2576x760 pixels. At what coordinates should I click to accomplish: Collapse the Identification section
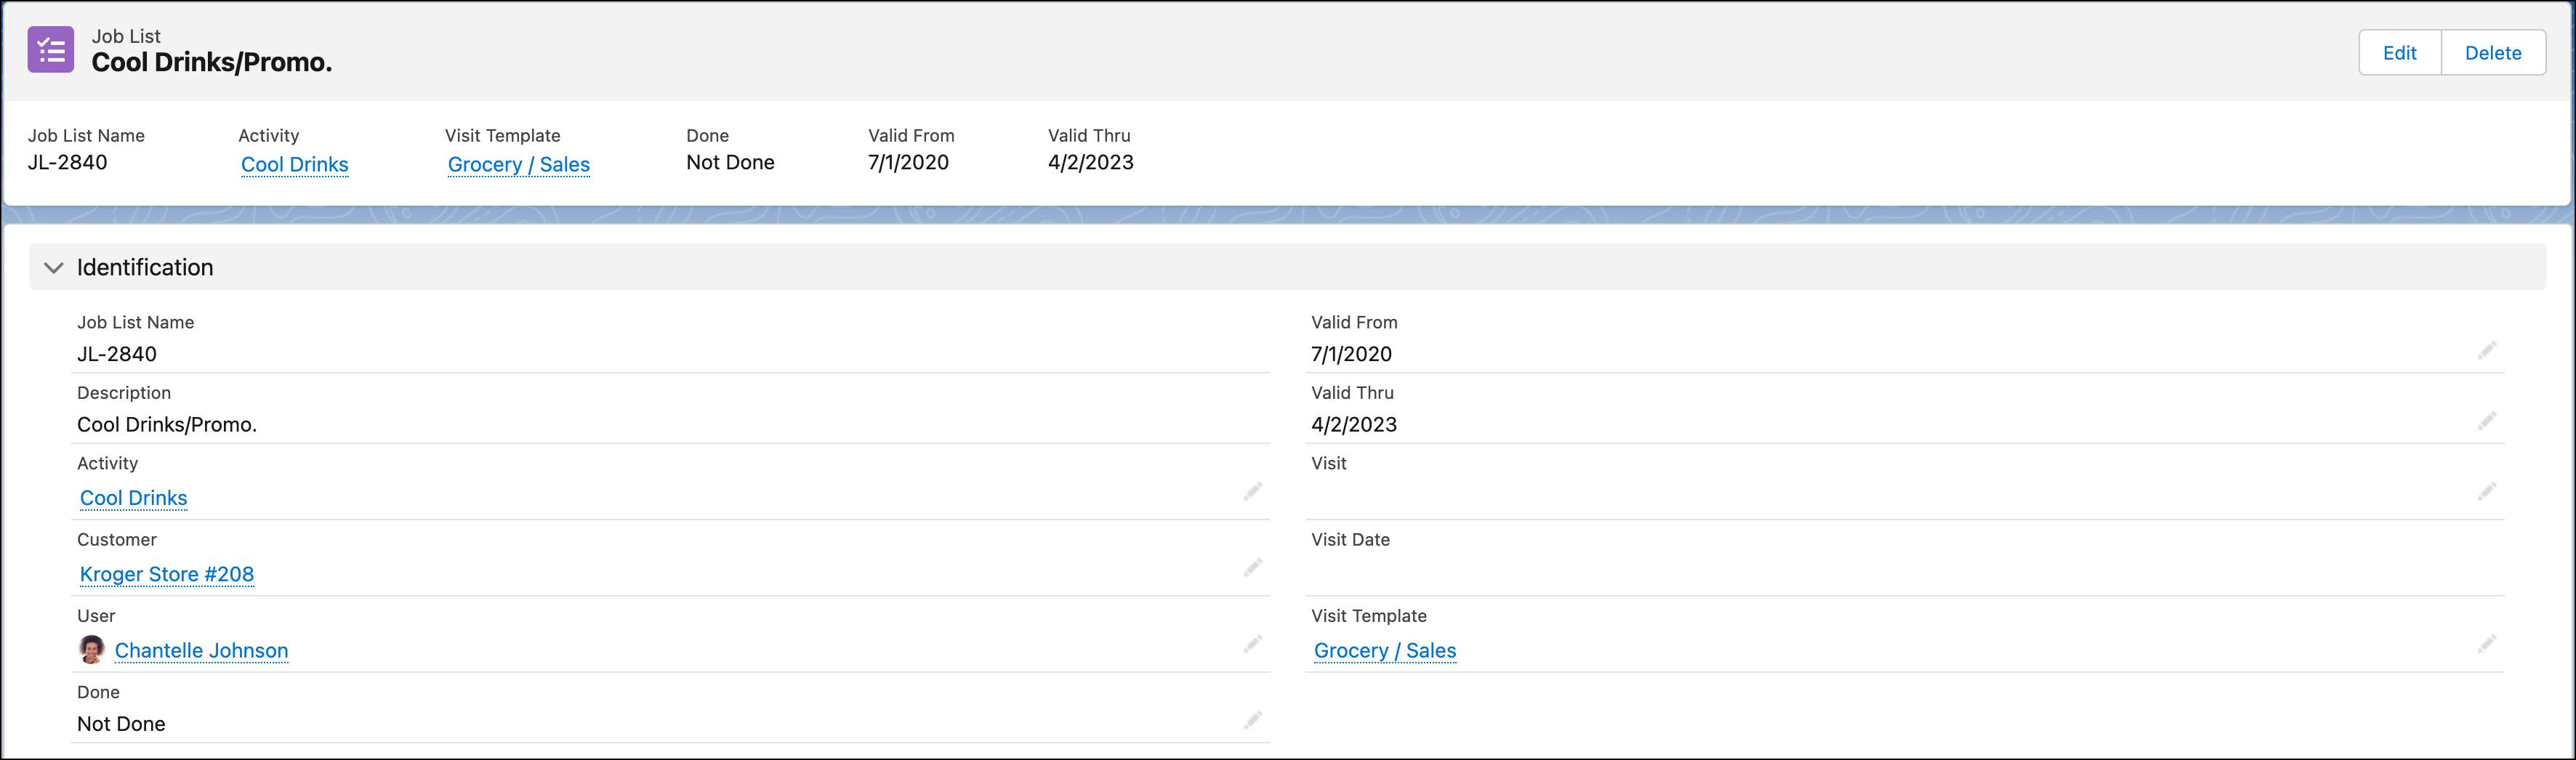point(54,267)
